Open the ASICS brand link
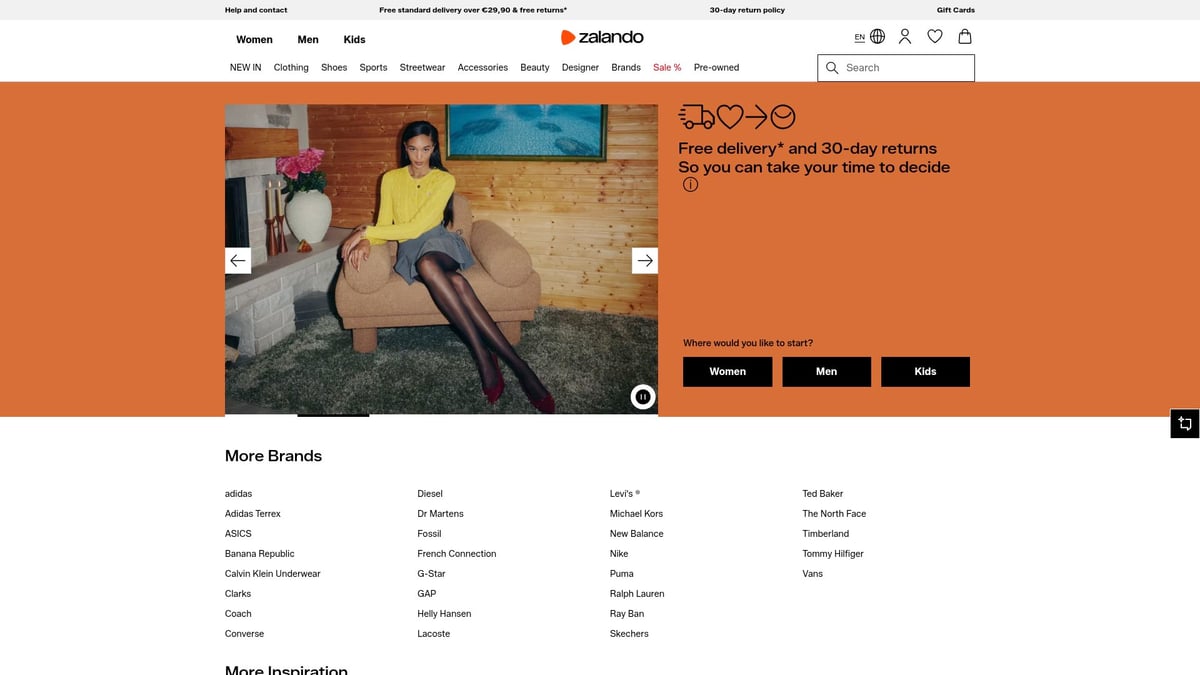This screenshot has width=1200, height=675. (x=238, y=534)
